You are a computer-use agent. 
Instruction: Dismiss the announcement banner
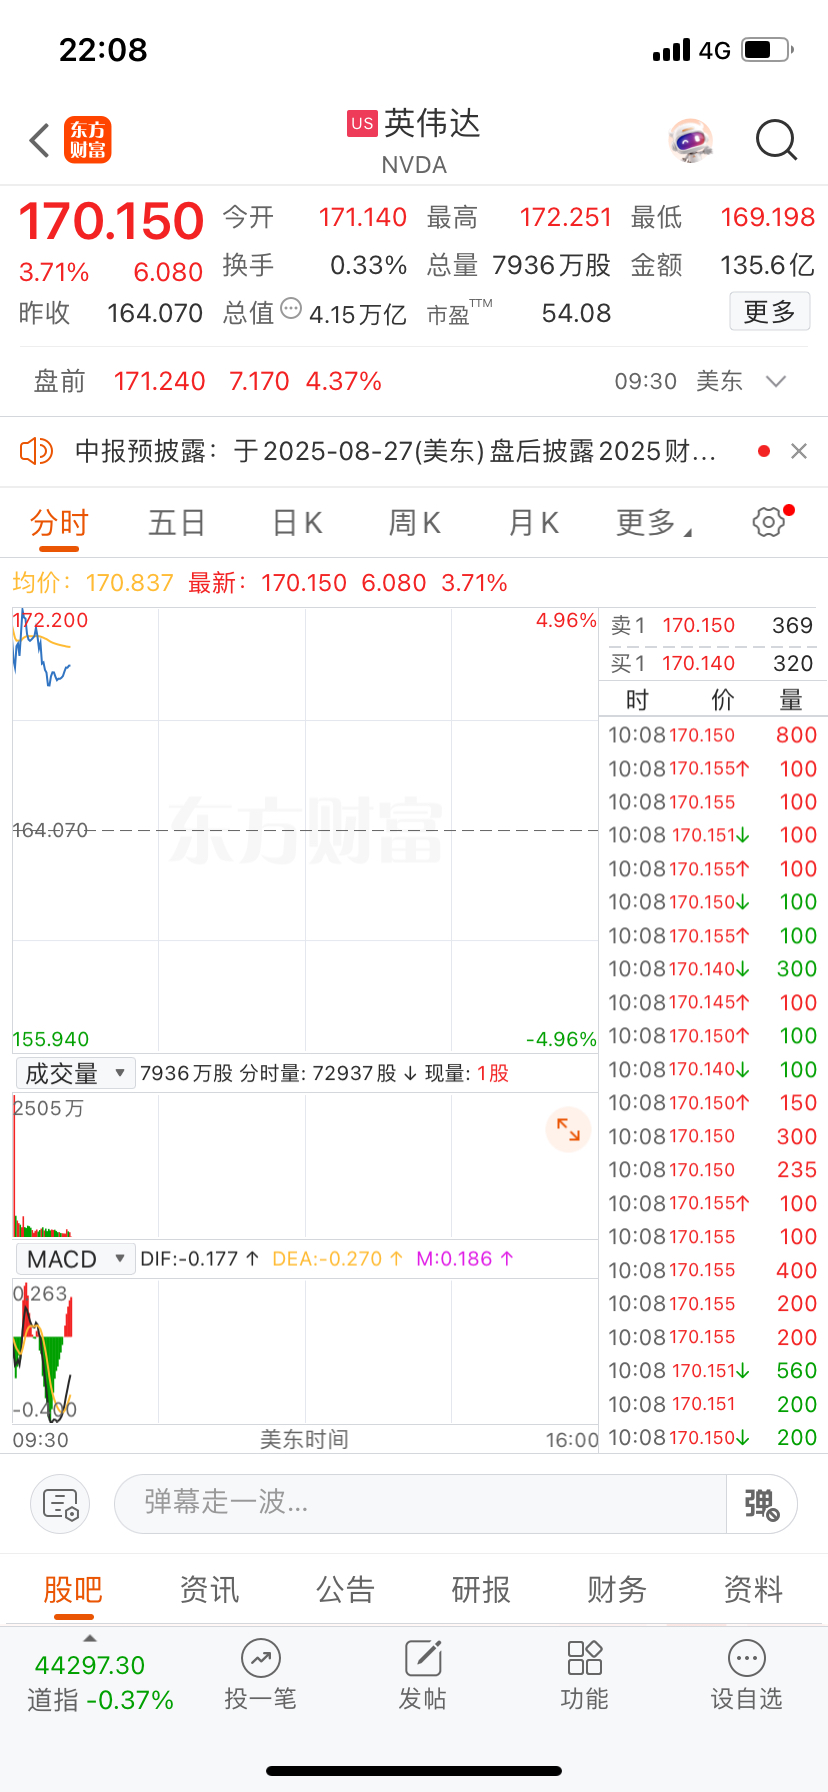798,451
